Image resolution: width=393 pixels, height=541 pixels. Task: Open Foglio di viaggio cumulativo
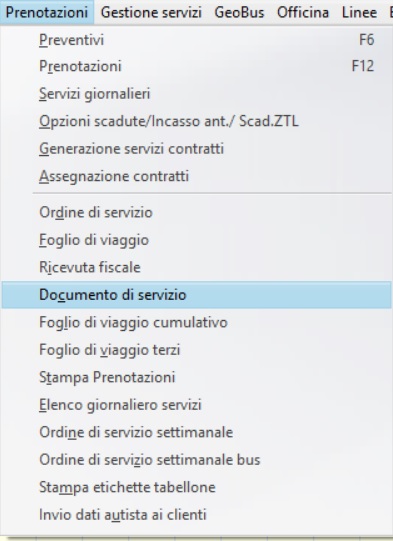pos(196,323)
